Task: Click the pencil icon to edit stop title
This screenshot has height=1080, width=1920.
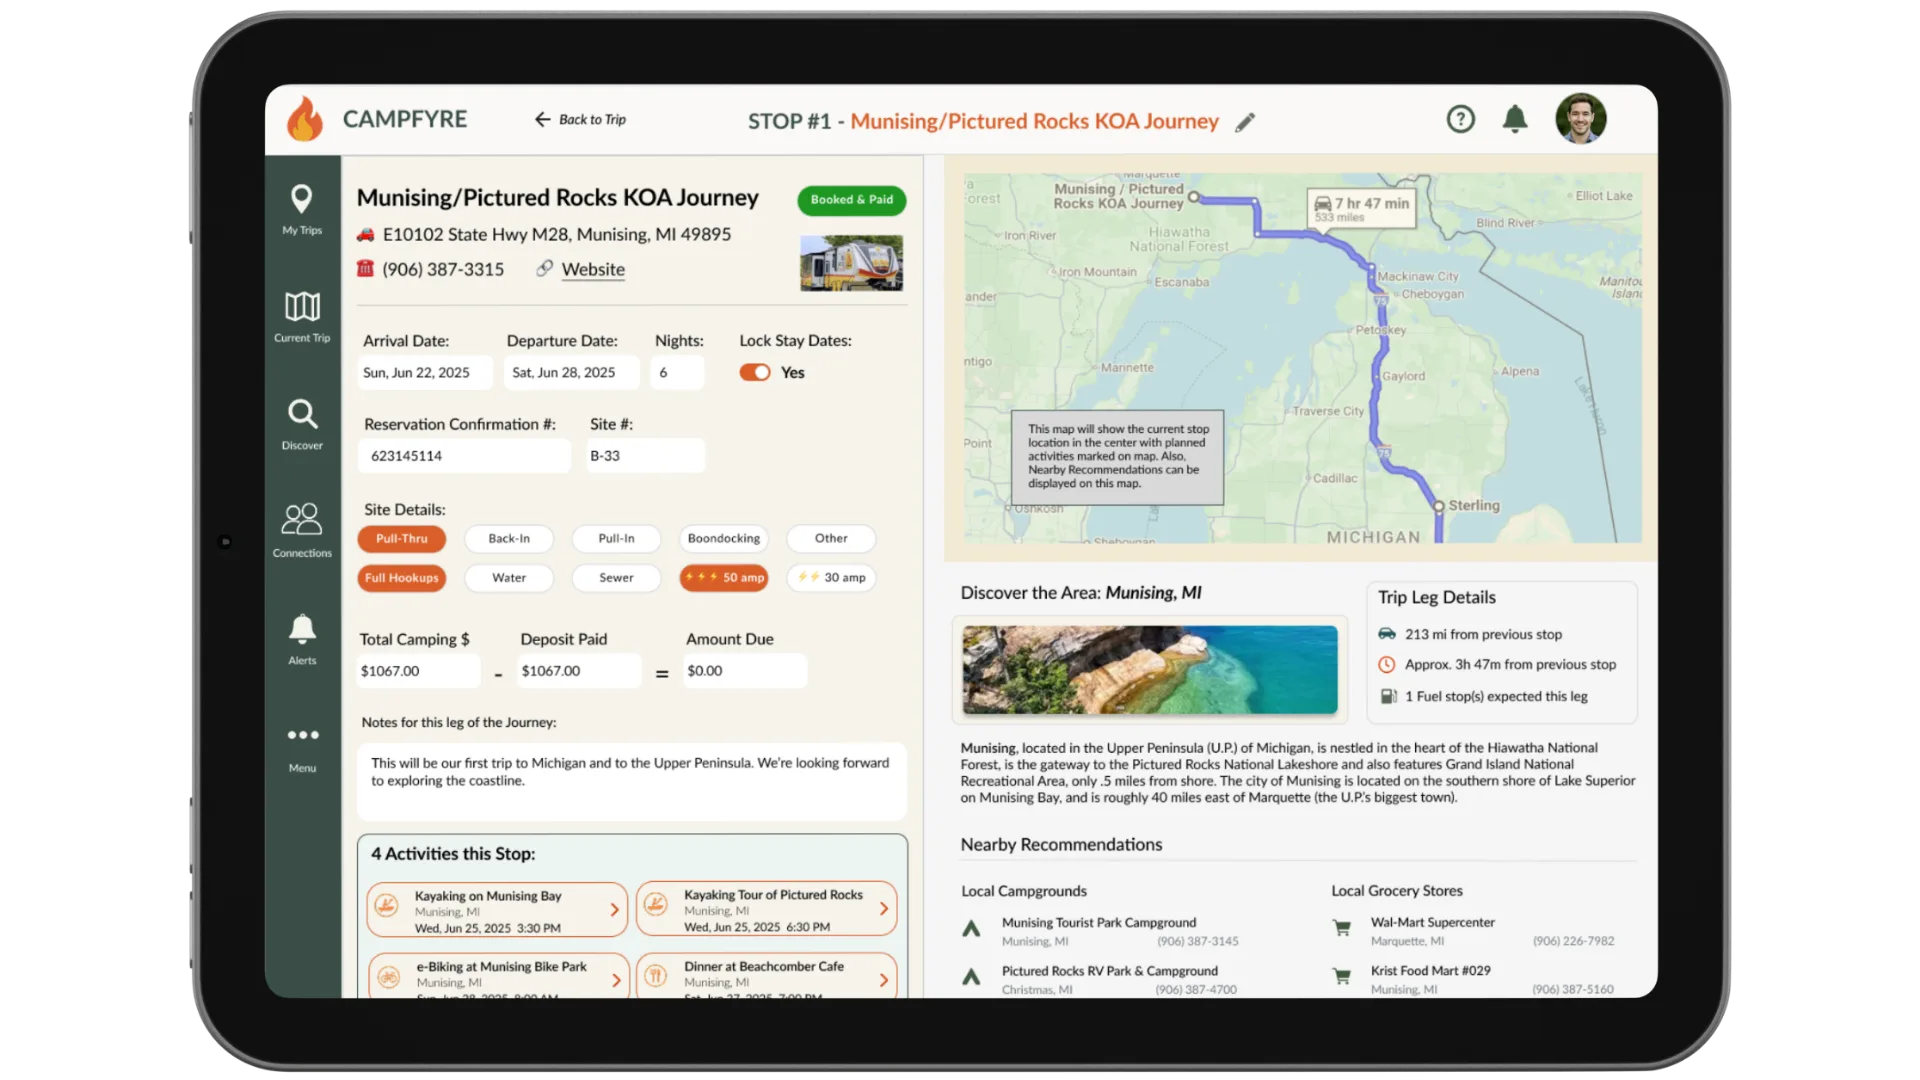Action: [x=1245, y=123]
